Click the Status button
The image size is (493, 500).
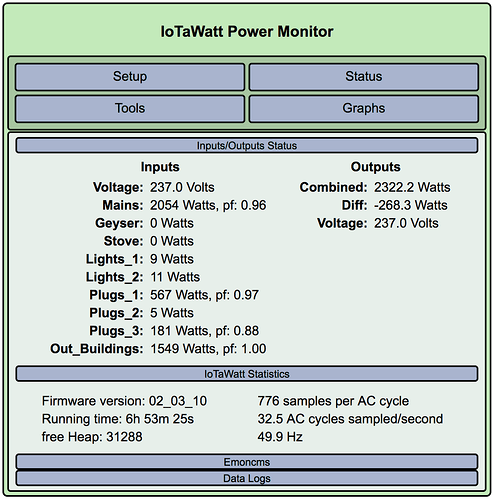coord(364,77)
